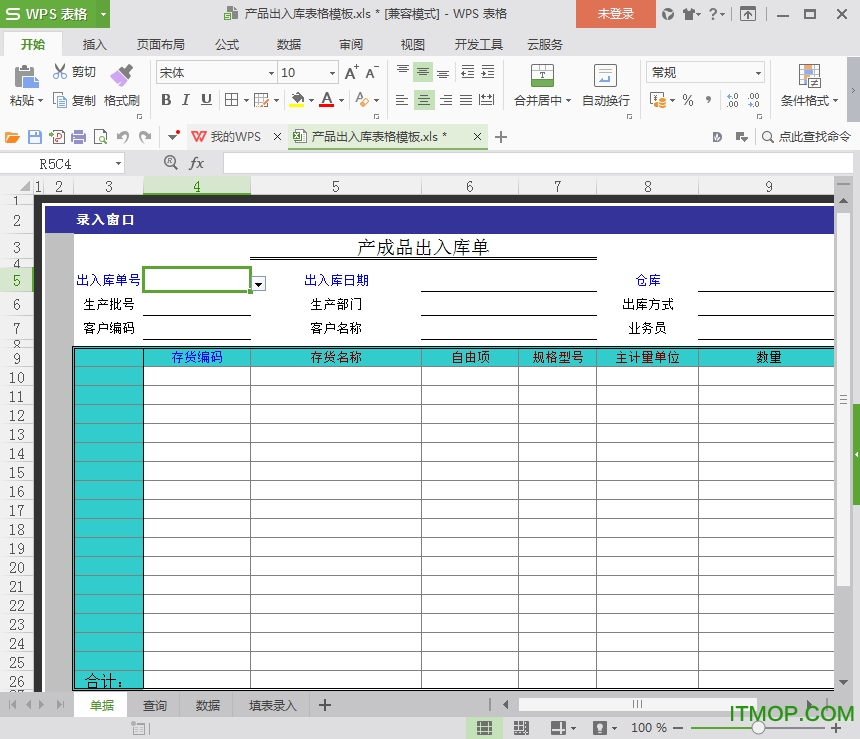The height and width of the screenshot is (739, 860).
Task: Click the Undo arrow
Action: (x=123, y=137)
